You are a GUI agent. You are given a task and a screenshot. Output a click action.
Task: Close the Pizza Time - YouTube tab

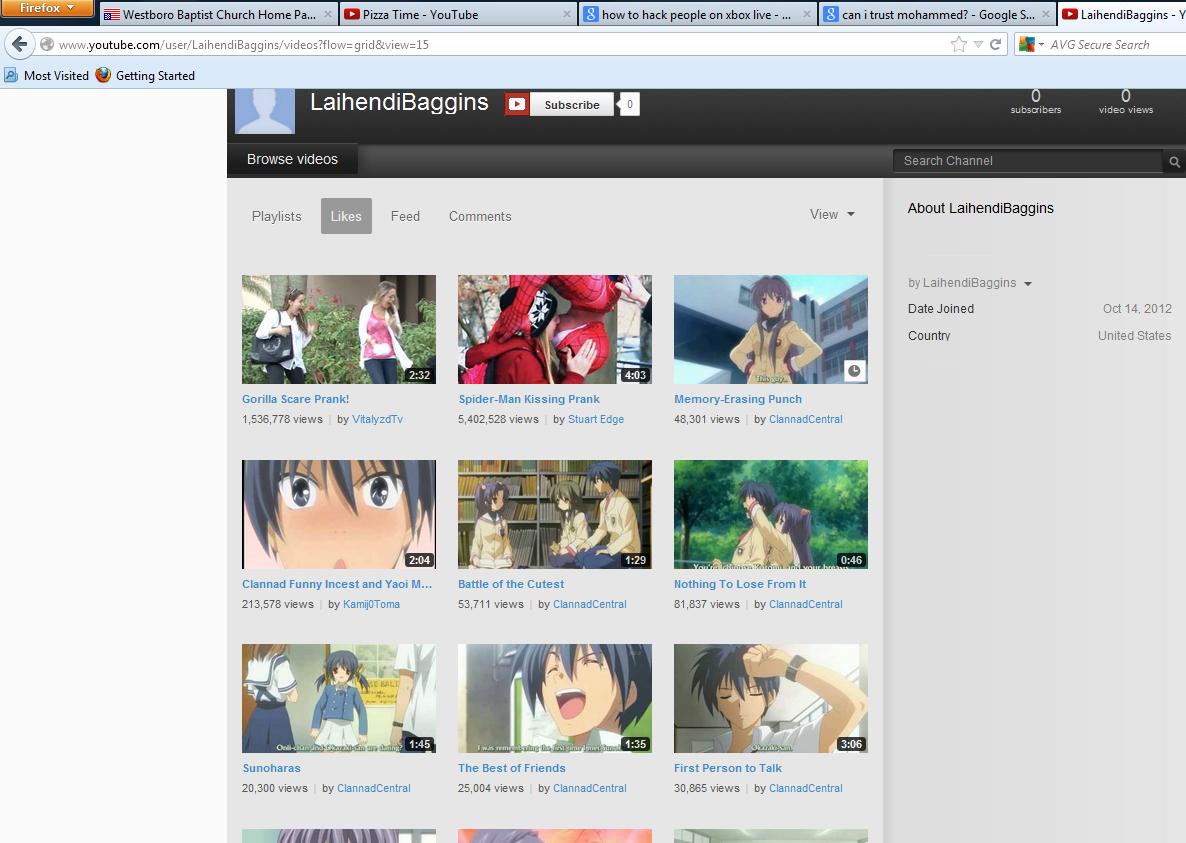click(567, 14)
